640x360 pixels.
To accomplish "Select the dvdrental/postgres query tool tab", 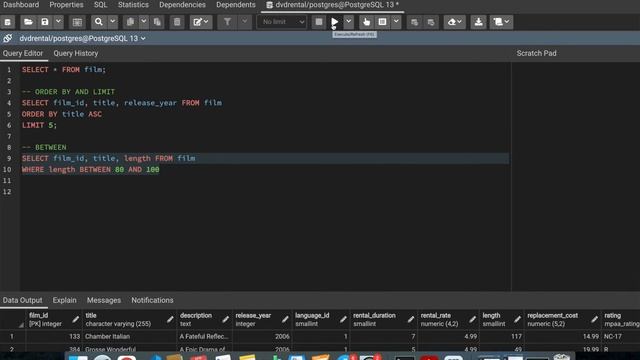I will point(333,5).
